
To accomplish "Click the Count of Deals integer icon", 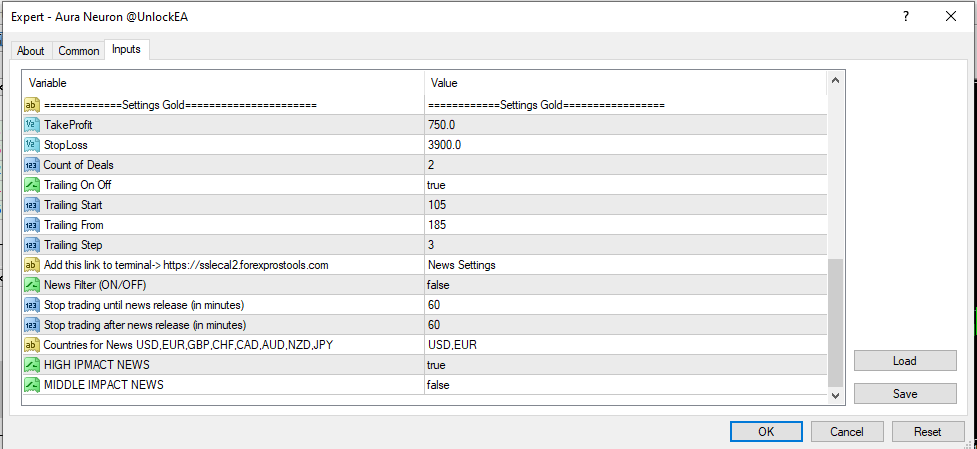I will click(x=31, y=165).
